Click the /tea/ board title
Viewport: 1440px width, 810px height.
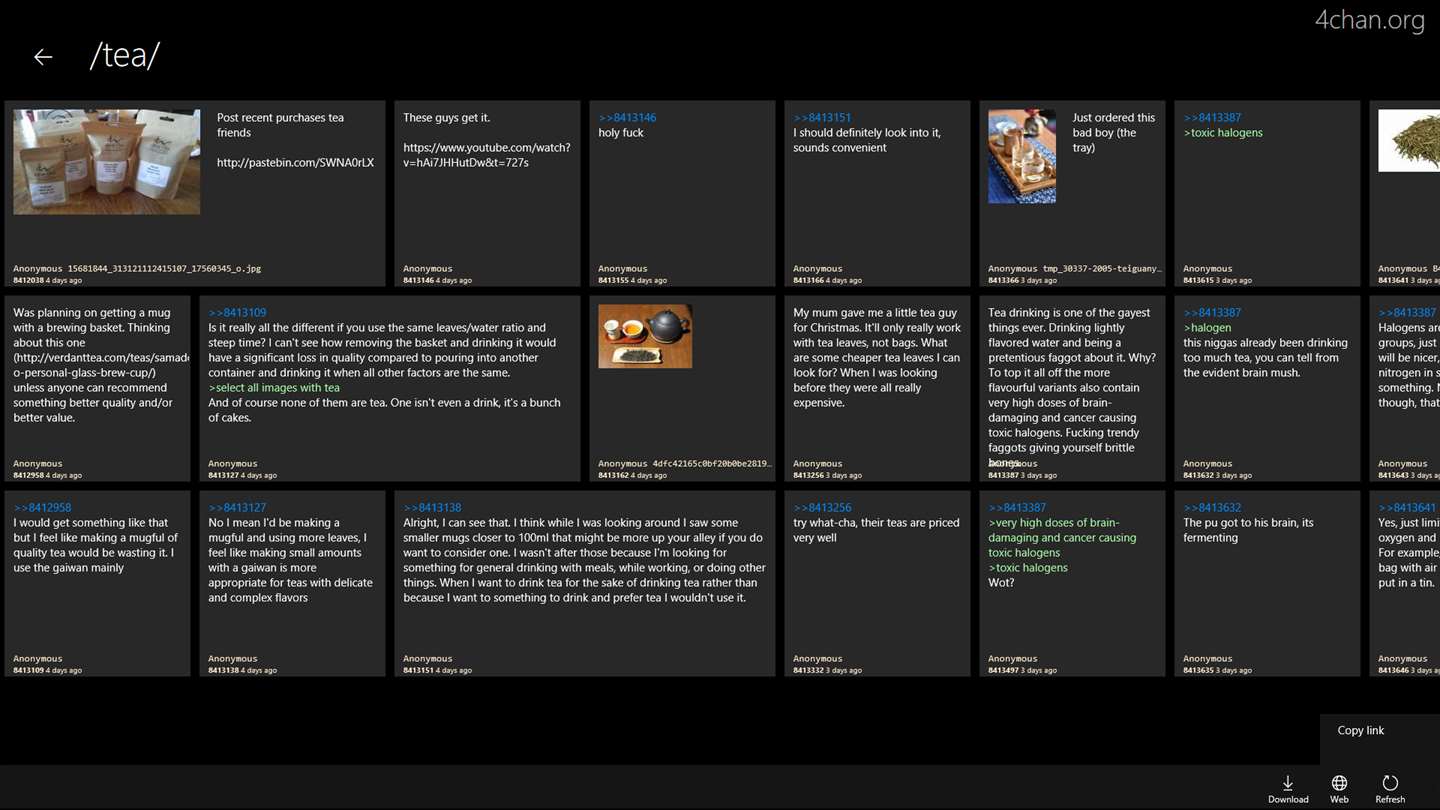125,55
